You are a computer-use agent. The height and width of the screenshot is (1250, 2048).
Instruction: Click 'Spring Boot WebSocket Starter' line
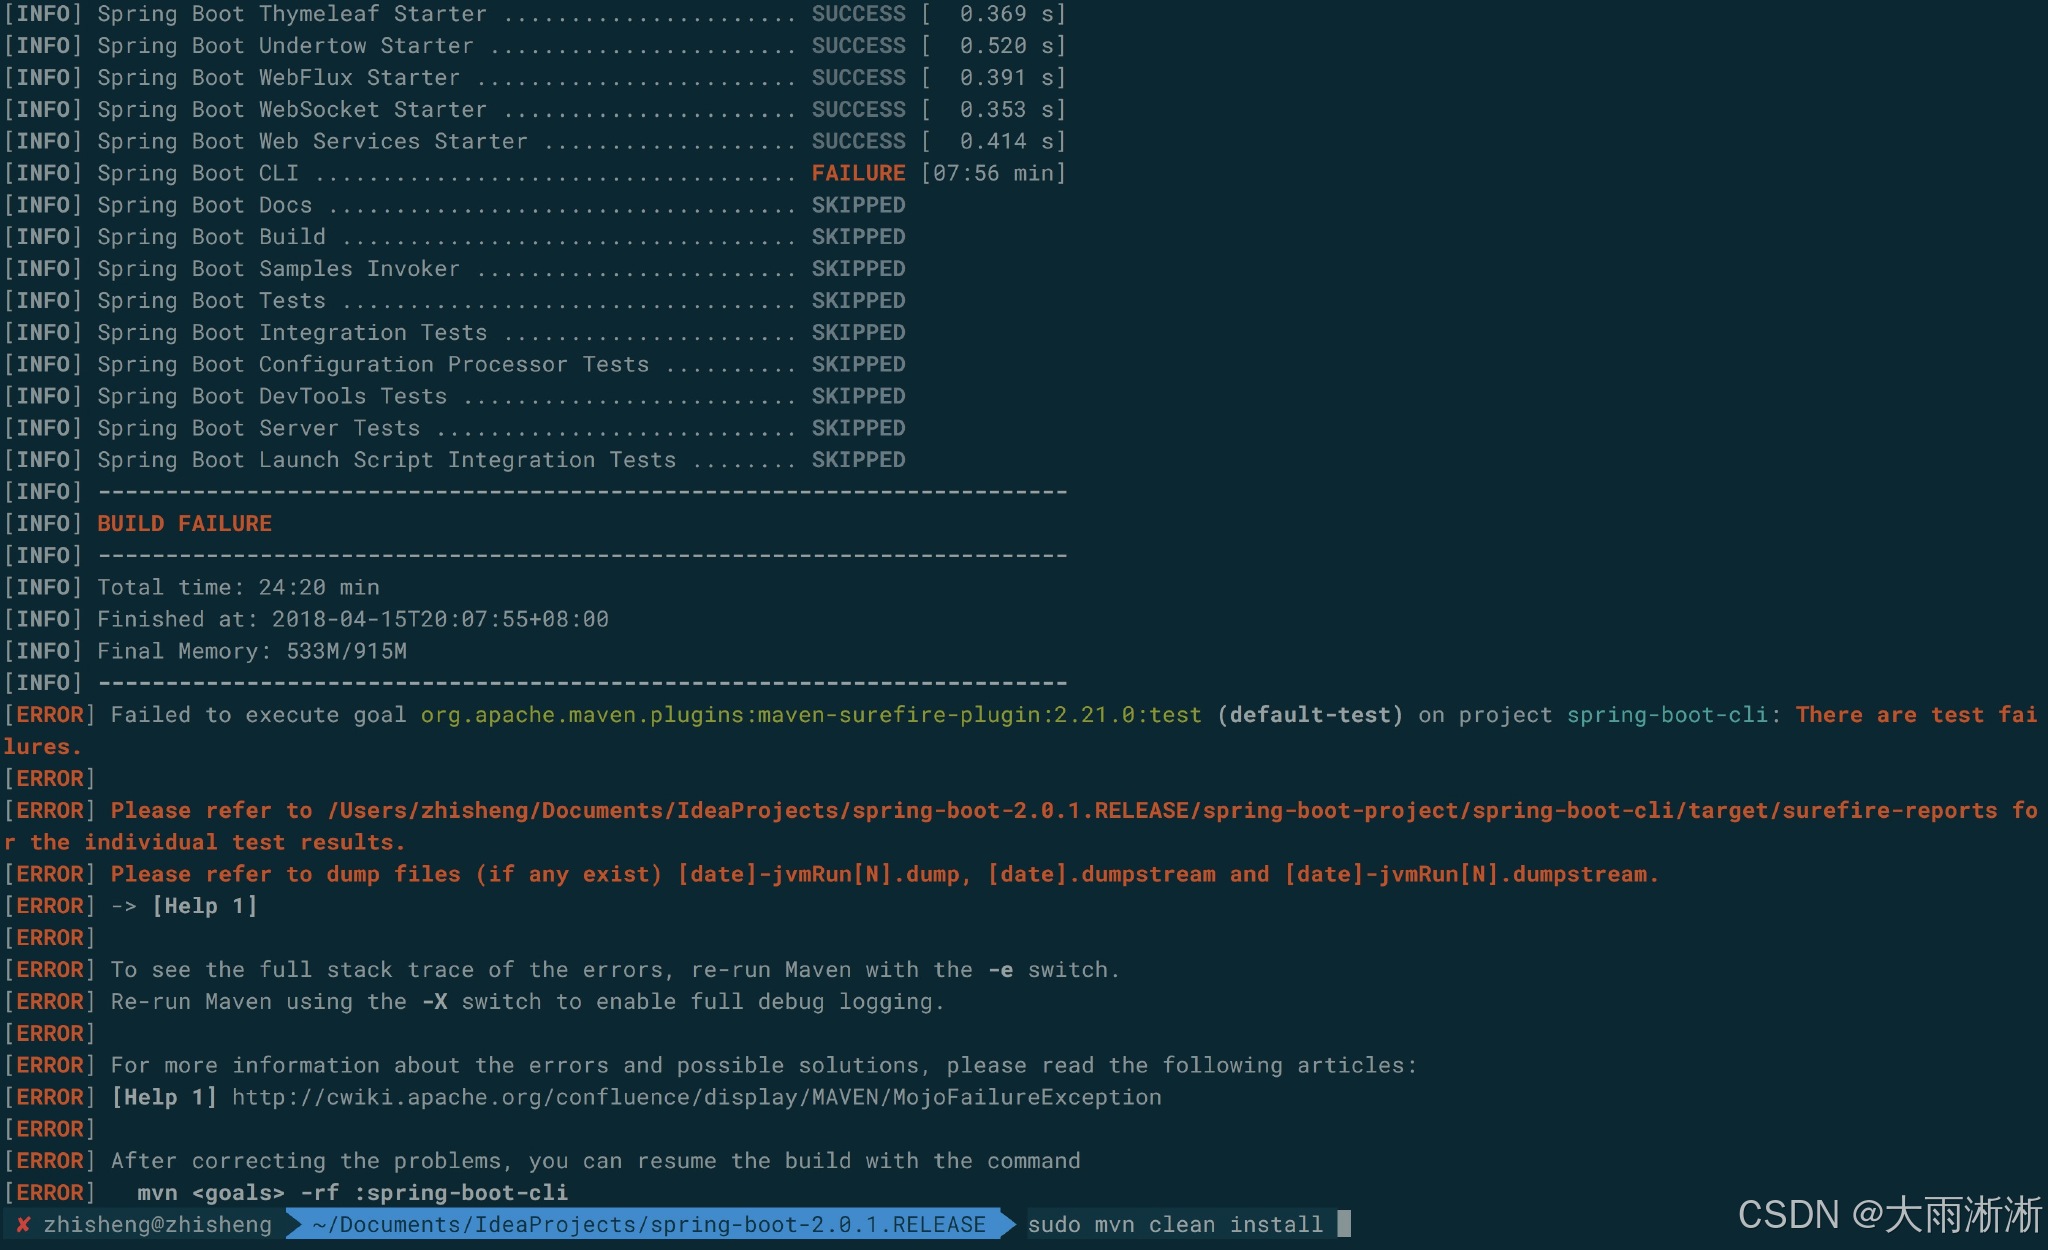[x=535, y=109]
